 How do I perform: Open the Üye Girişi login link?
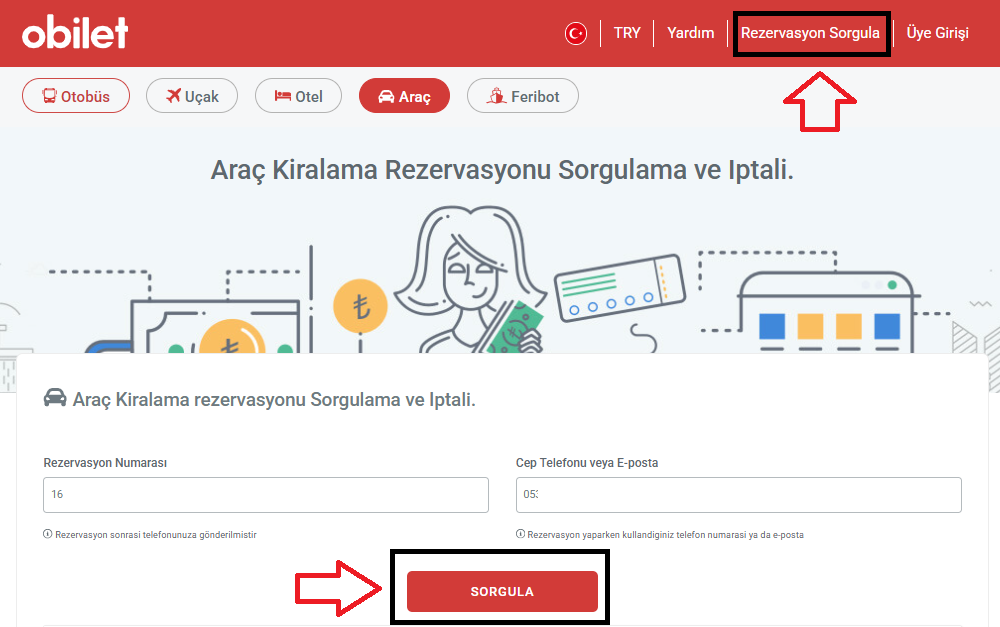[938, 33]
